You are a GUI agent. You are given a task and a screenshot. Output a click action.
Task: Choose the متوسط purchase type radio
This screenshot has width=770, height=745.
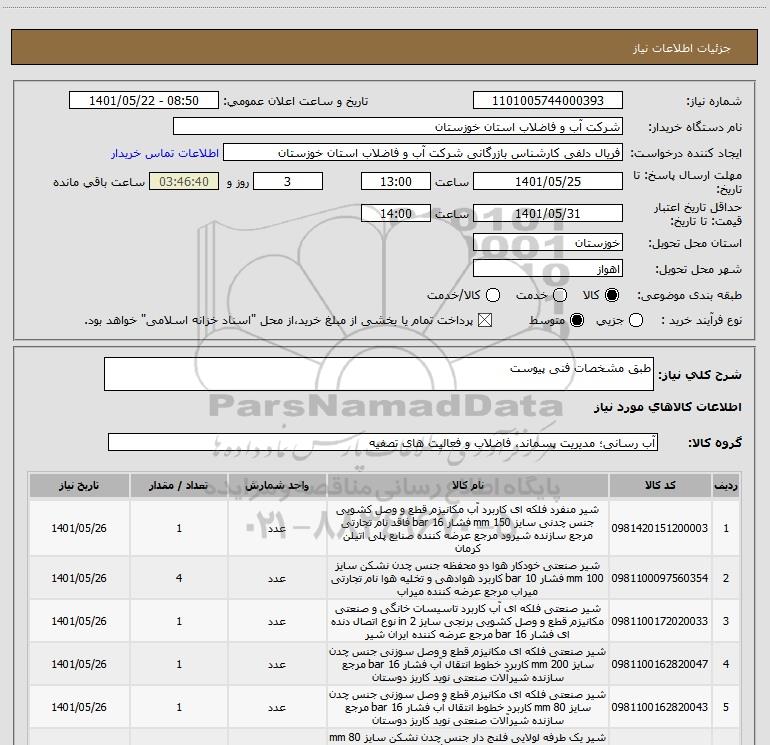577,320
